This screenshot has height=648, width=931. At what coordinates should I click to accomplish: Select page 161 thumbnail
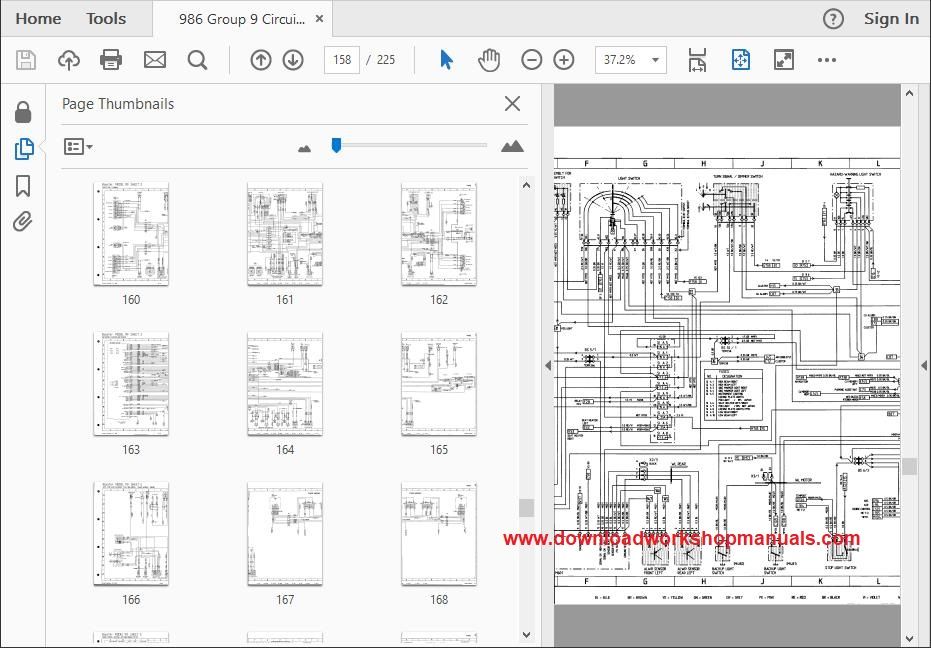pos(285,233)
